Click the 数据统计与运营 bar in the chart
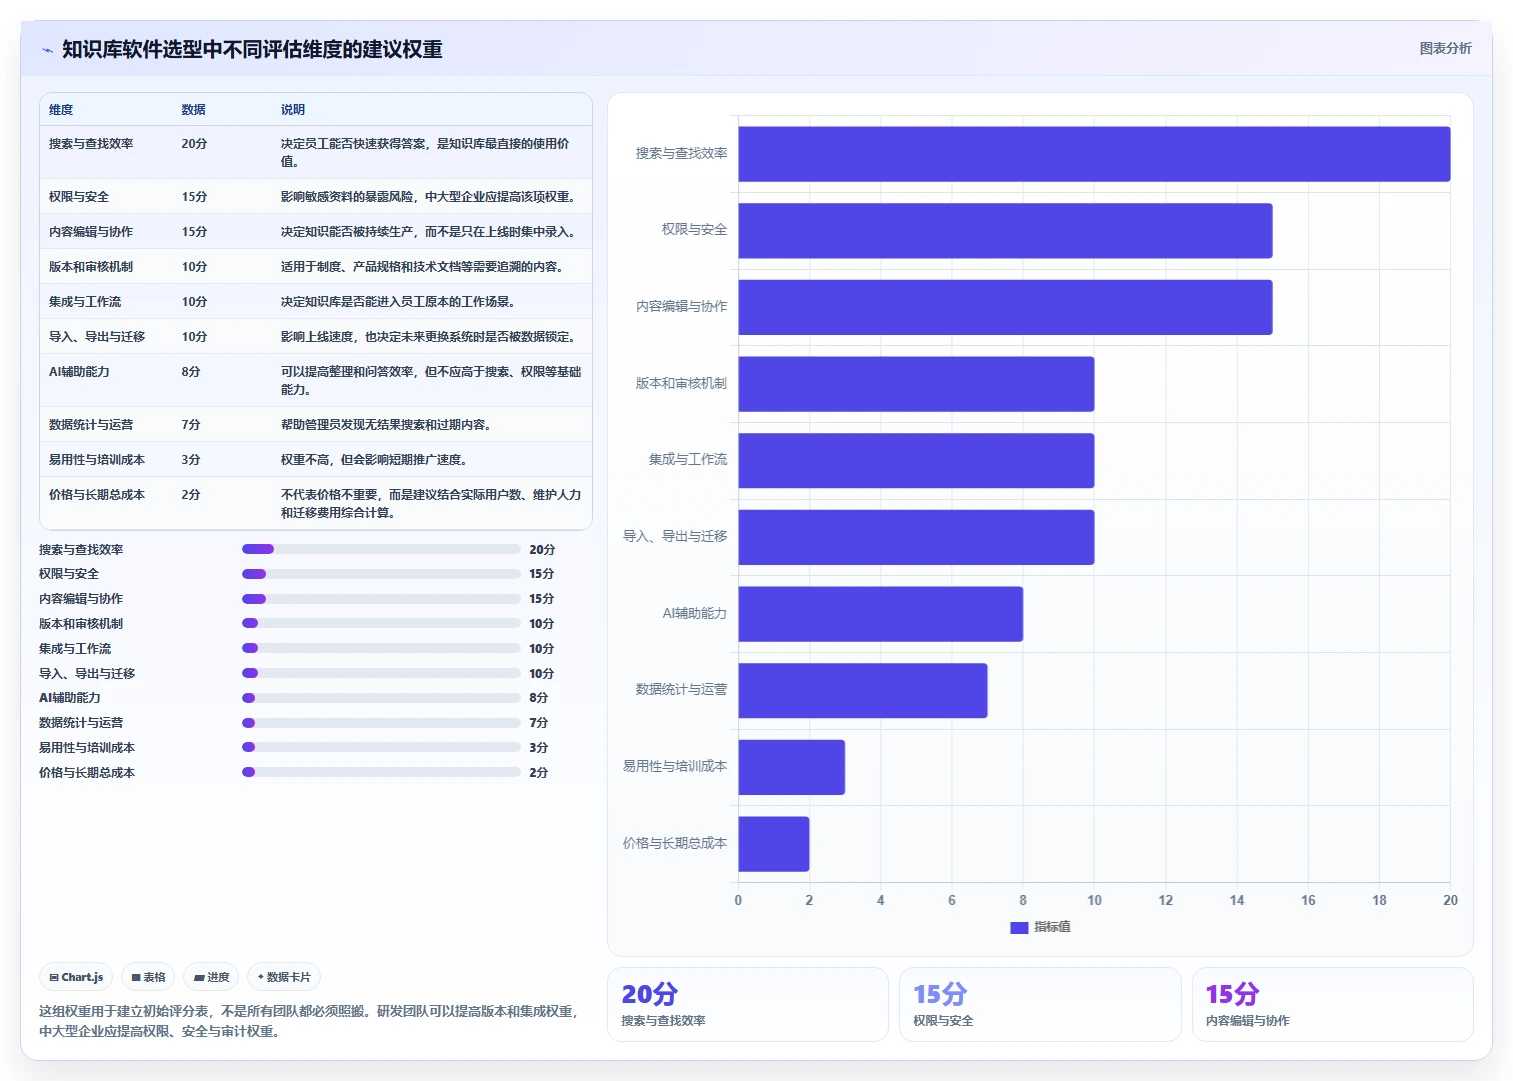The height and width of the screenshot is (1081, 1513). click(863, 691)
